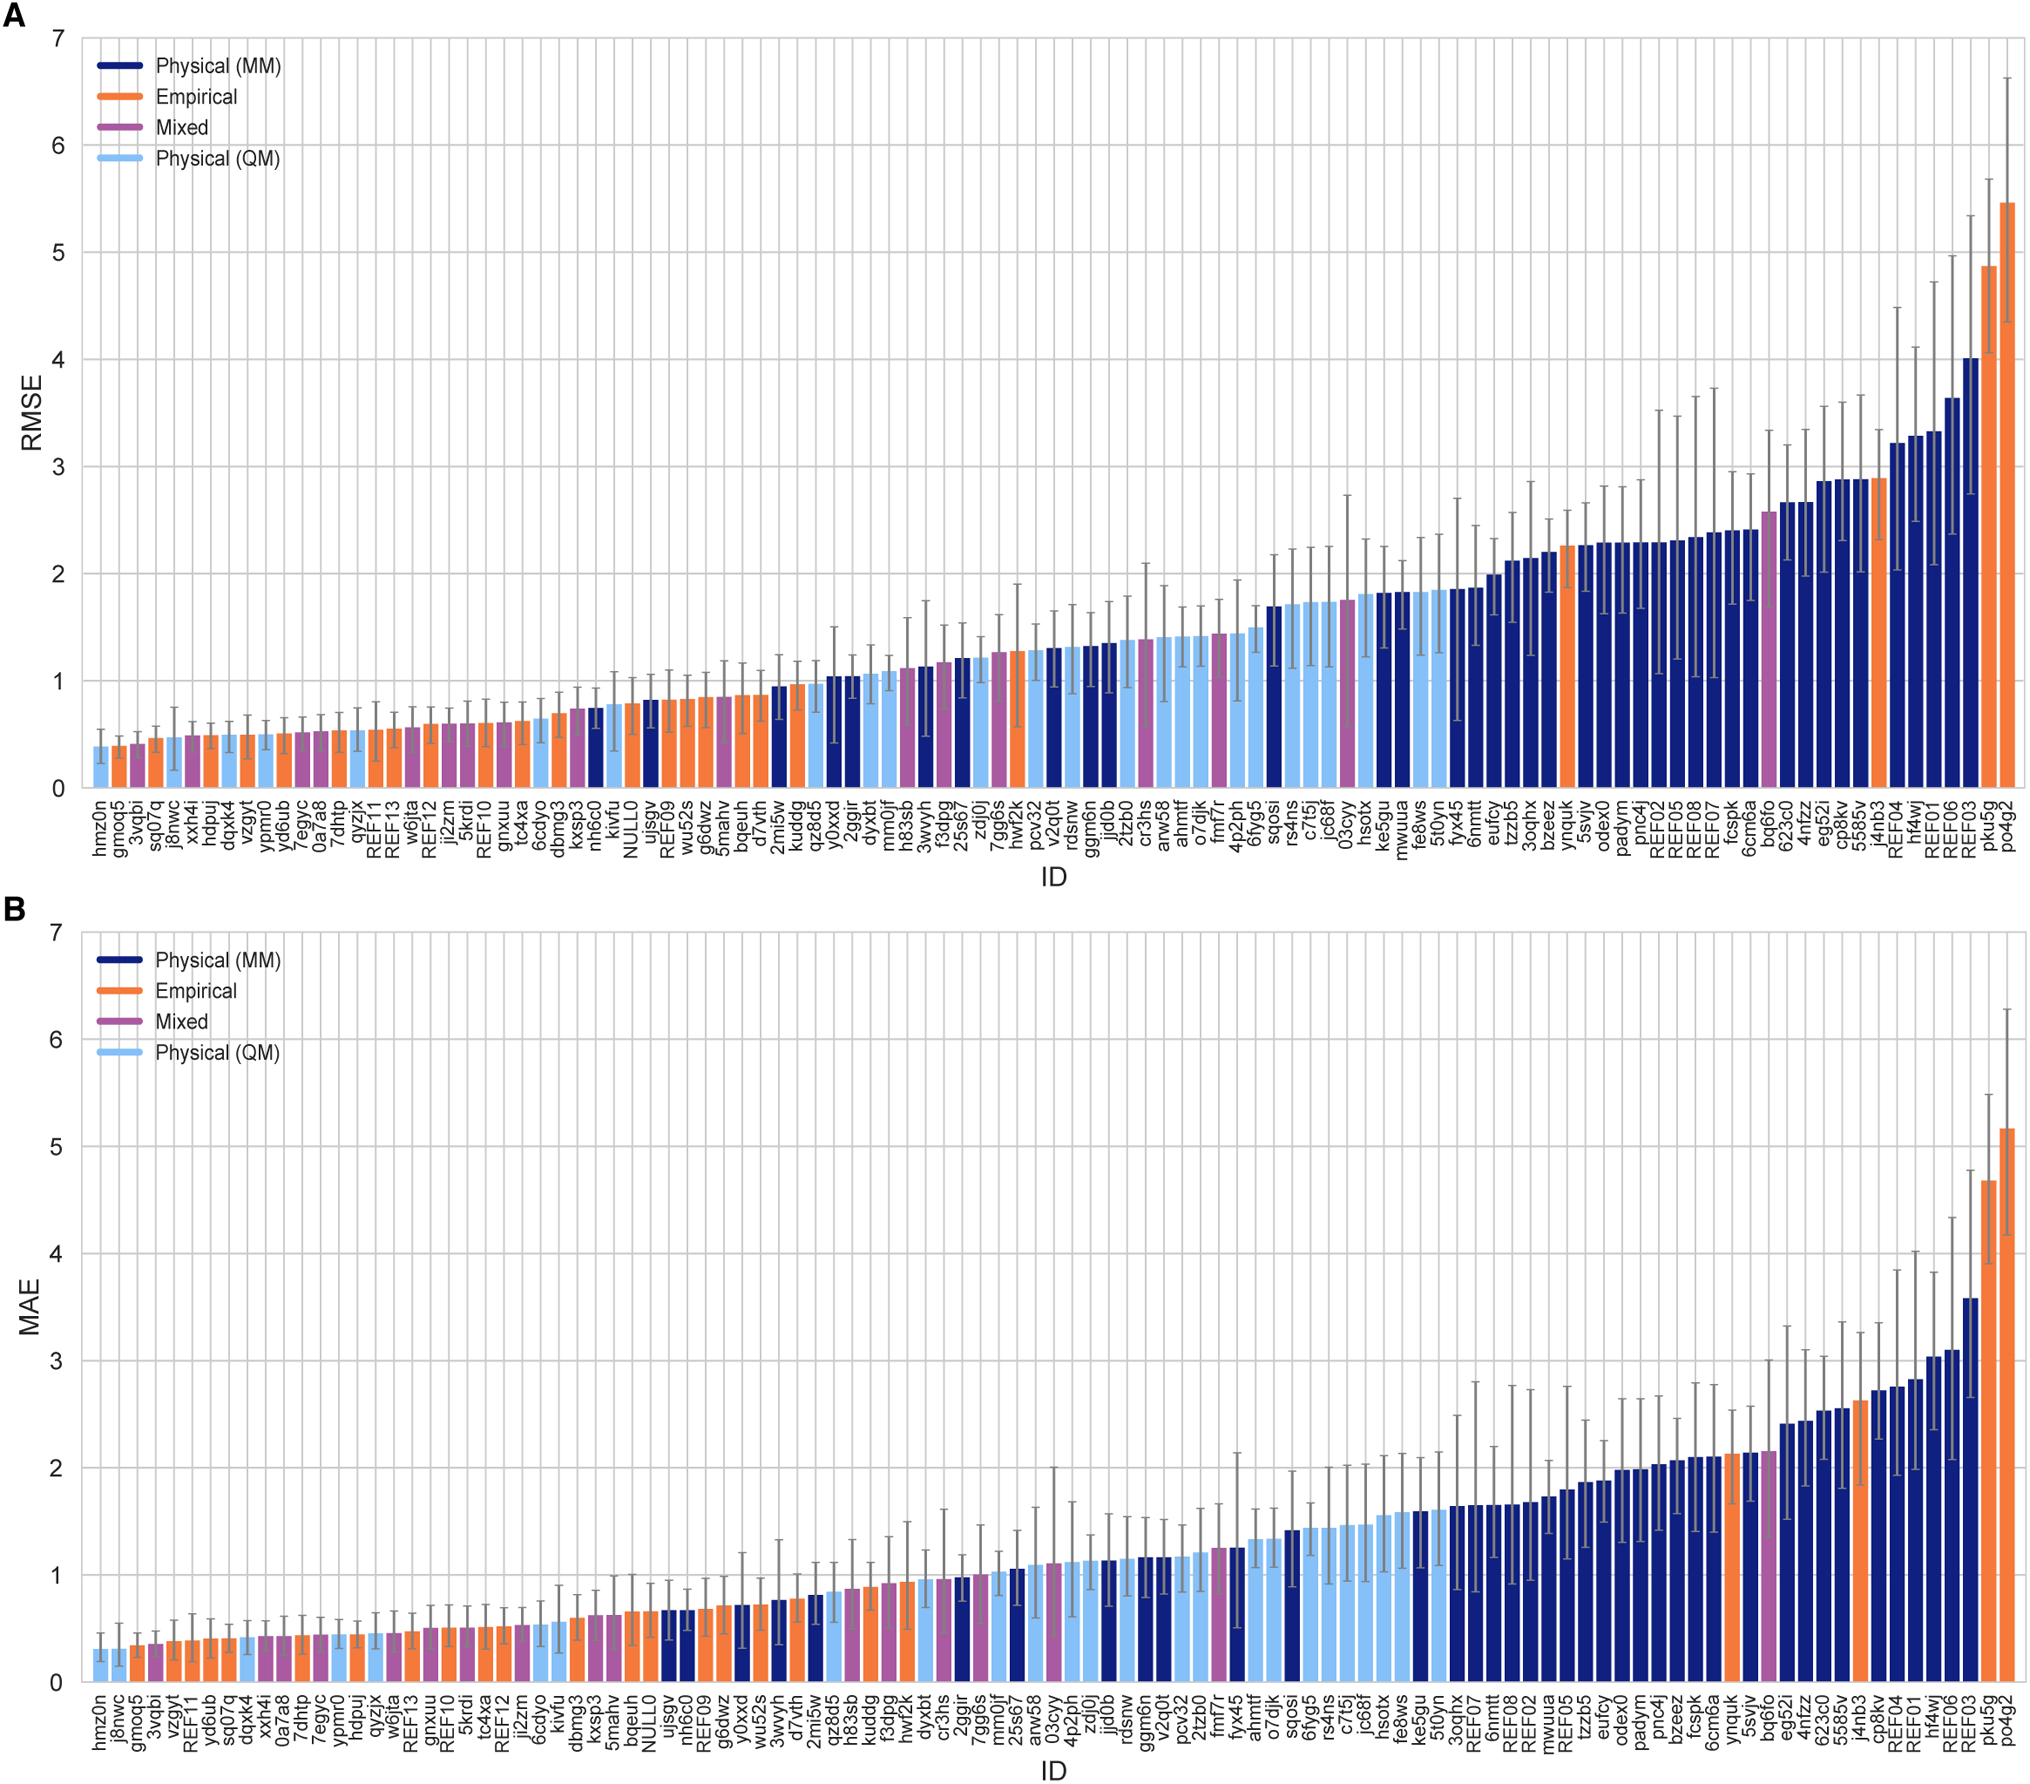
Task: Click the 'bq6fo' x-axis label under the MAE chart
Action: pyautogui.click(x=1770, y=1719)
